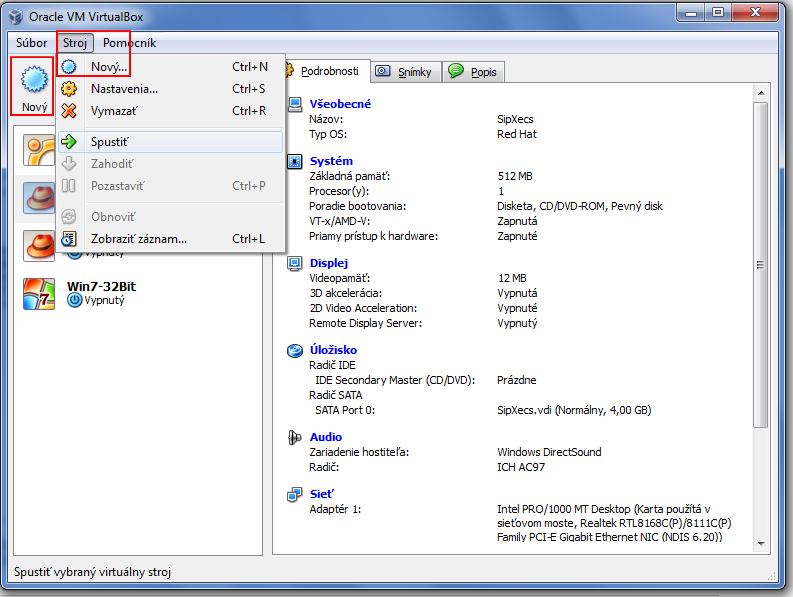793x597 pixels.
Task: Click the details pane scroll up arrow
Action: tap(761, 93)
